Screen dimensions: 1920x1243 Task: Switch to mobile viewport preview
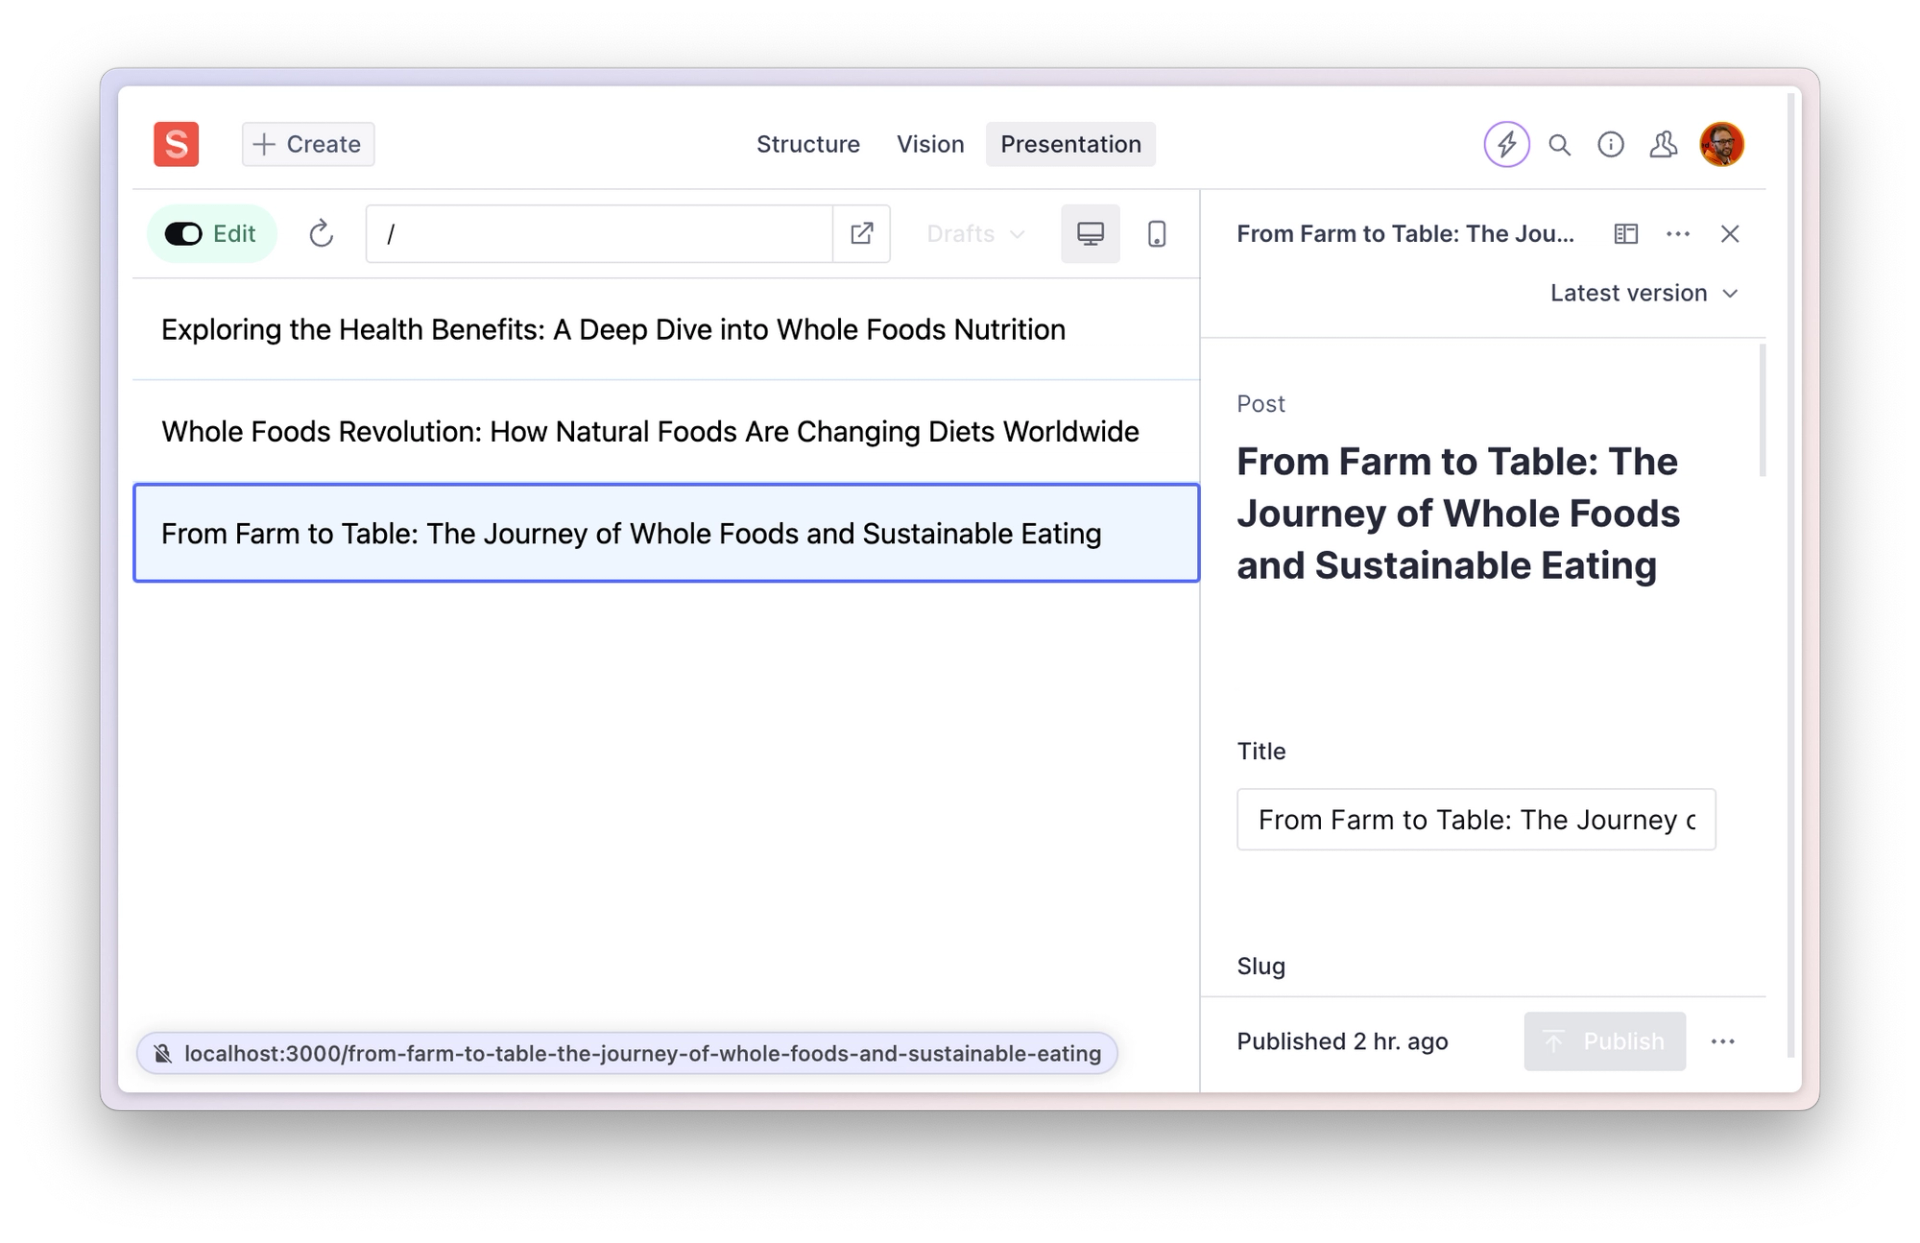click(1156, 234)
